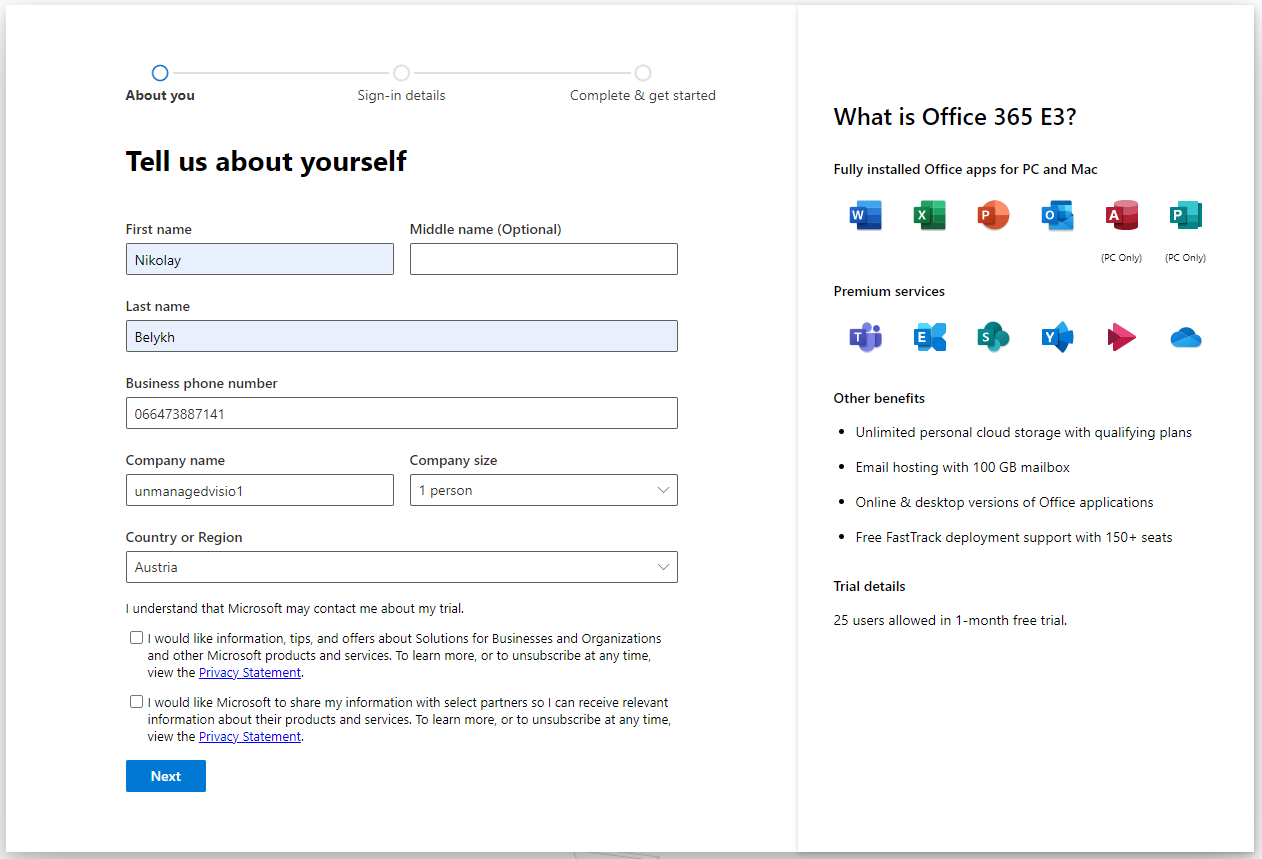
Task: Click the Outlook app icon
Action: point(1057,215)
